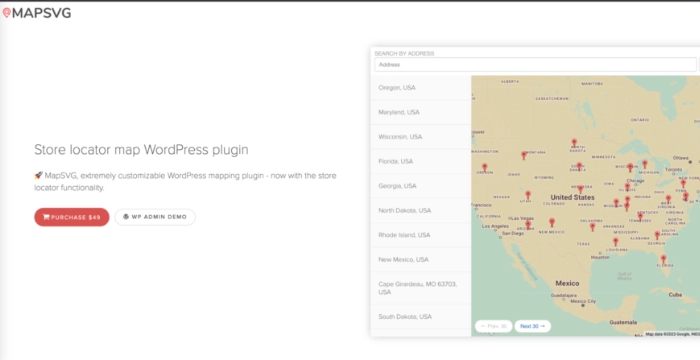Click the map marker on Oklahoma
700x360 pixels.
(x=592, y=227)
